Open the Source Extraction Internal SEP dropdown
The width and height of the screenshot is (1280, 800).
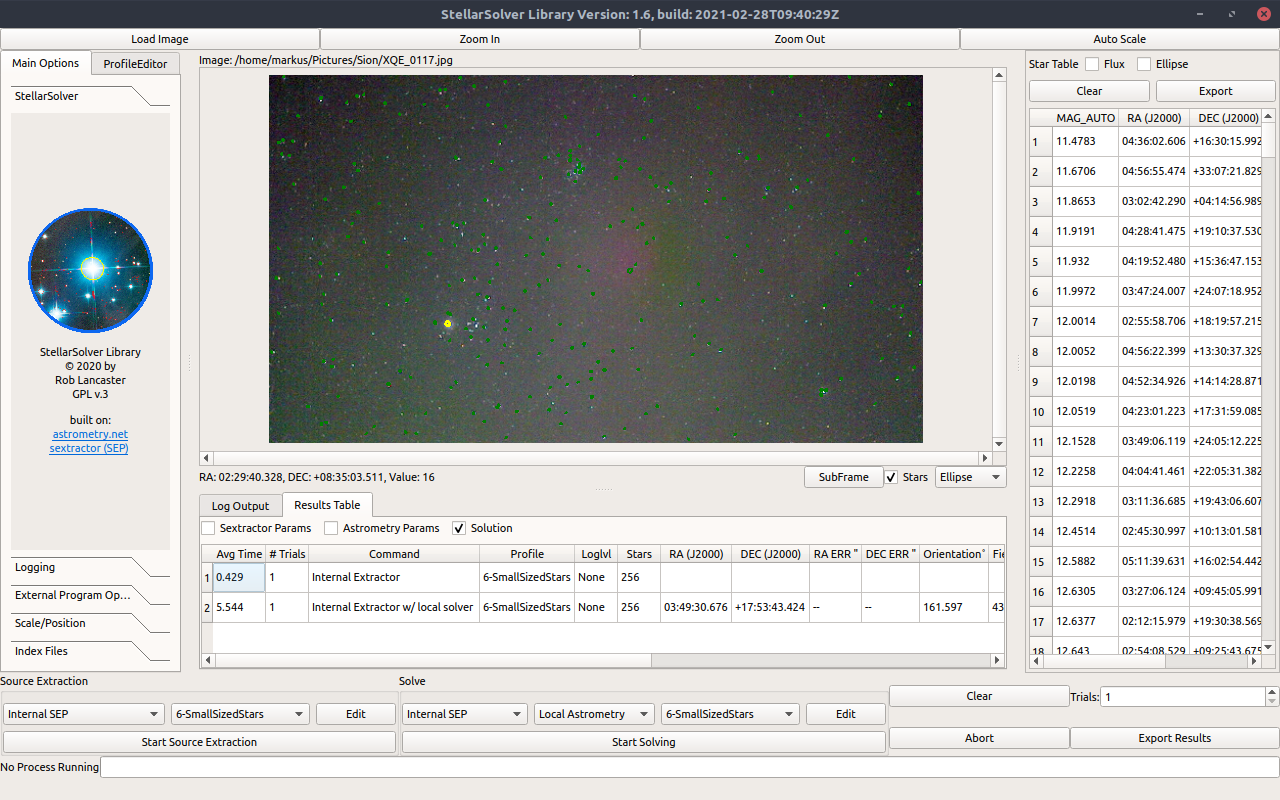point(84,714)
